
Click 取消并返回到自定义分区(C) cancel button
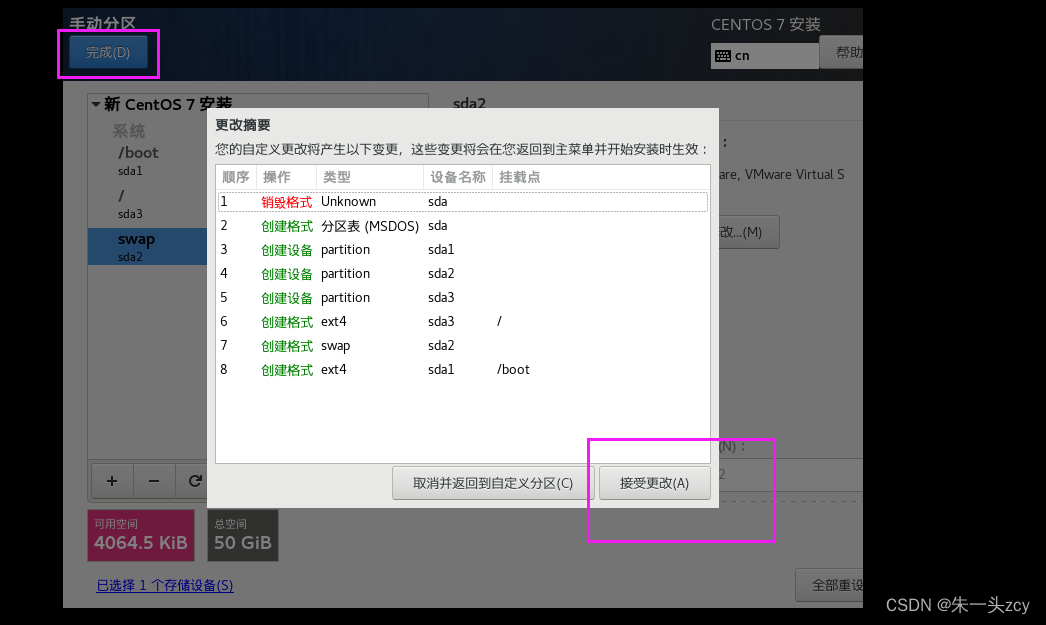[493, 483]
